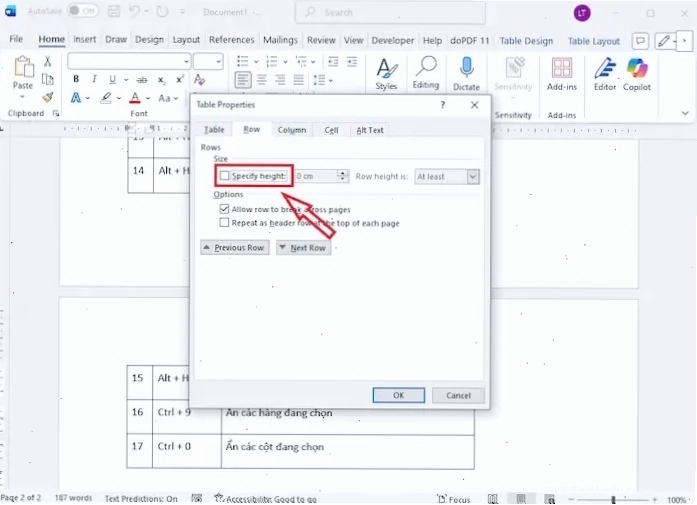Open the font size dropdown
Image resolution: width=697 pixels, height=505 pixels.
pos(218,62)
